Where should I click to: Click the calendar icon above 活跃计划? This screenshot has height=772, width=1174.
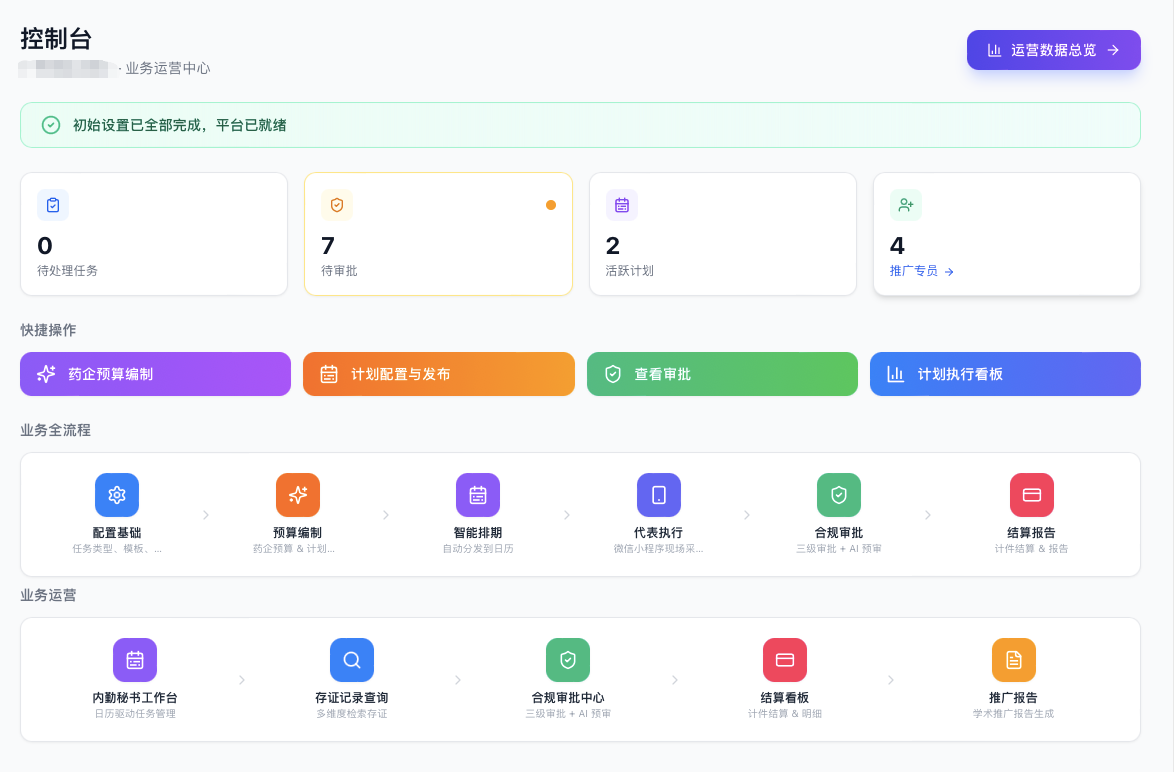click(621, 205)
